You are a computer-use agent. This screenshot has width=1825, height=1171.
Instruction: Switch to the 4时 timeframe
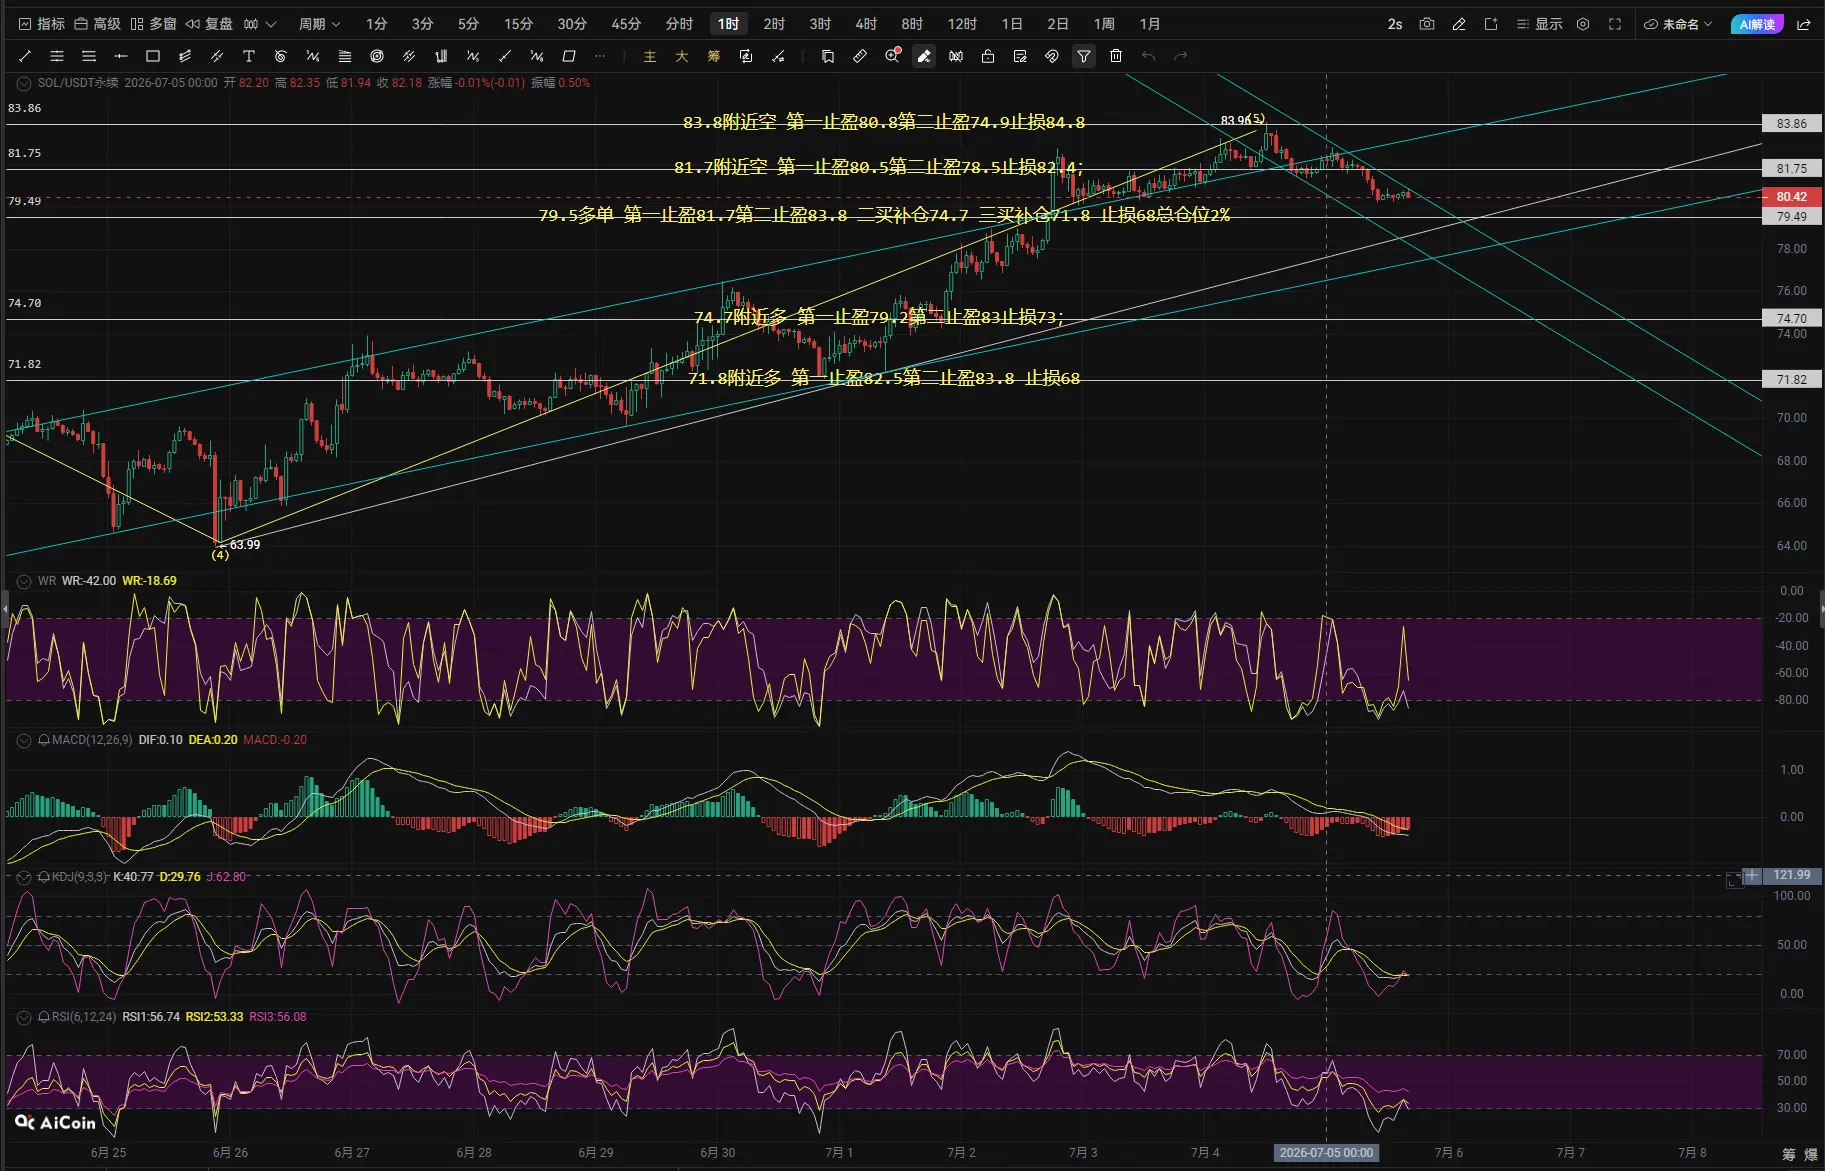(866, 24)
